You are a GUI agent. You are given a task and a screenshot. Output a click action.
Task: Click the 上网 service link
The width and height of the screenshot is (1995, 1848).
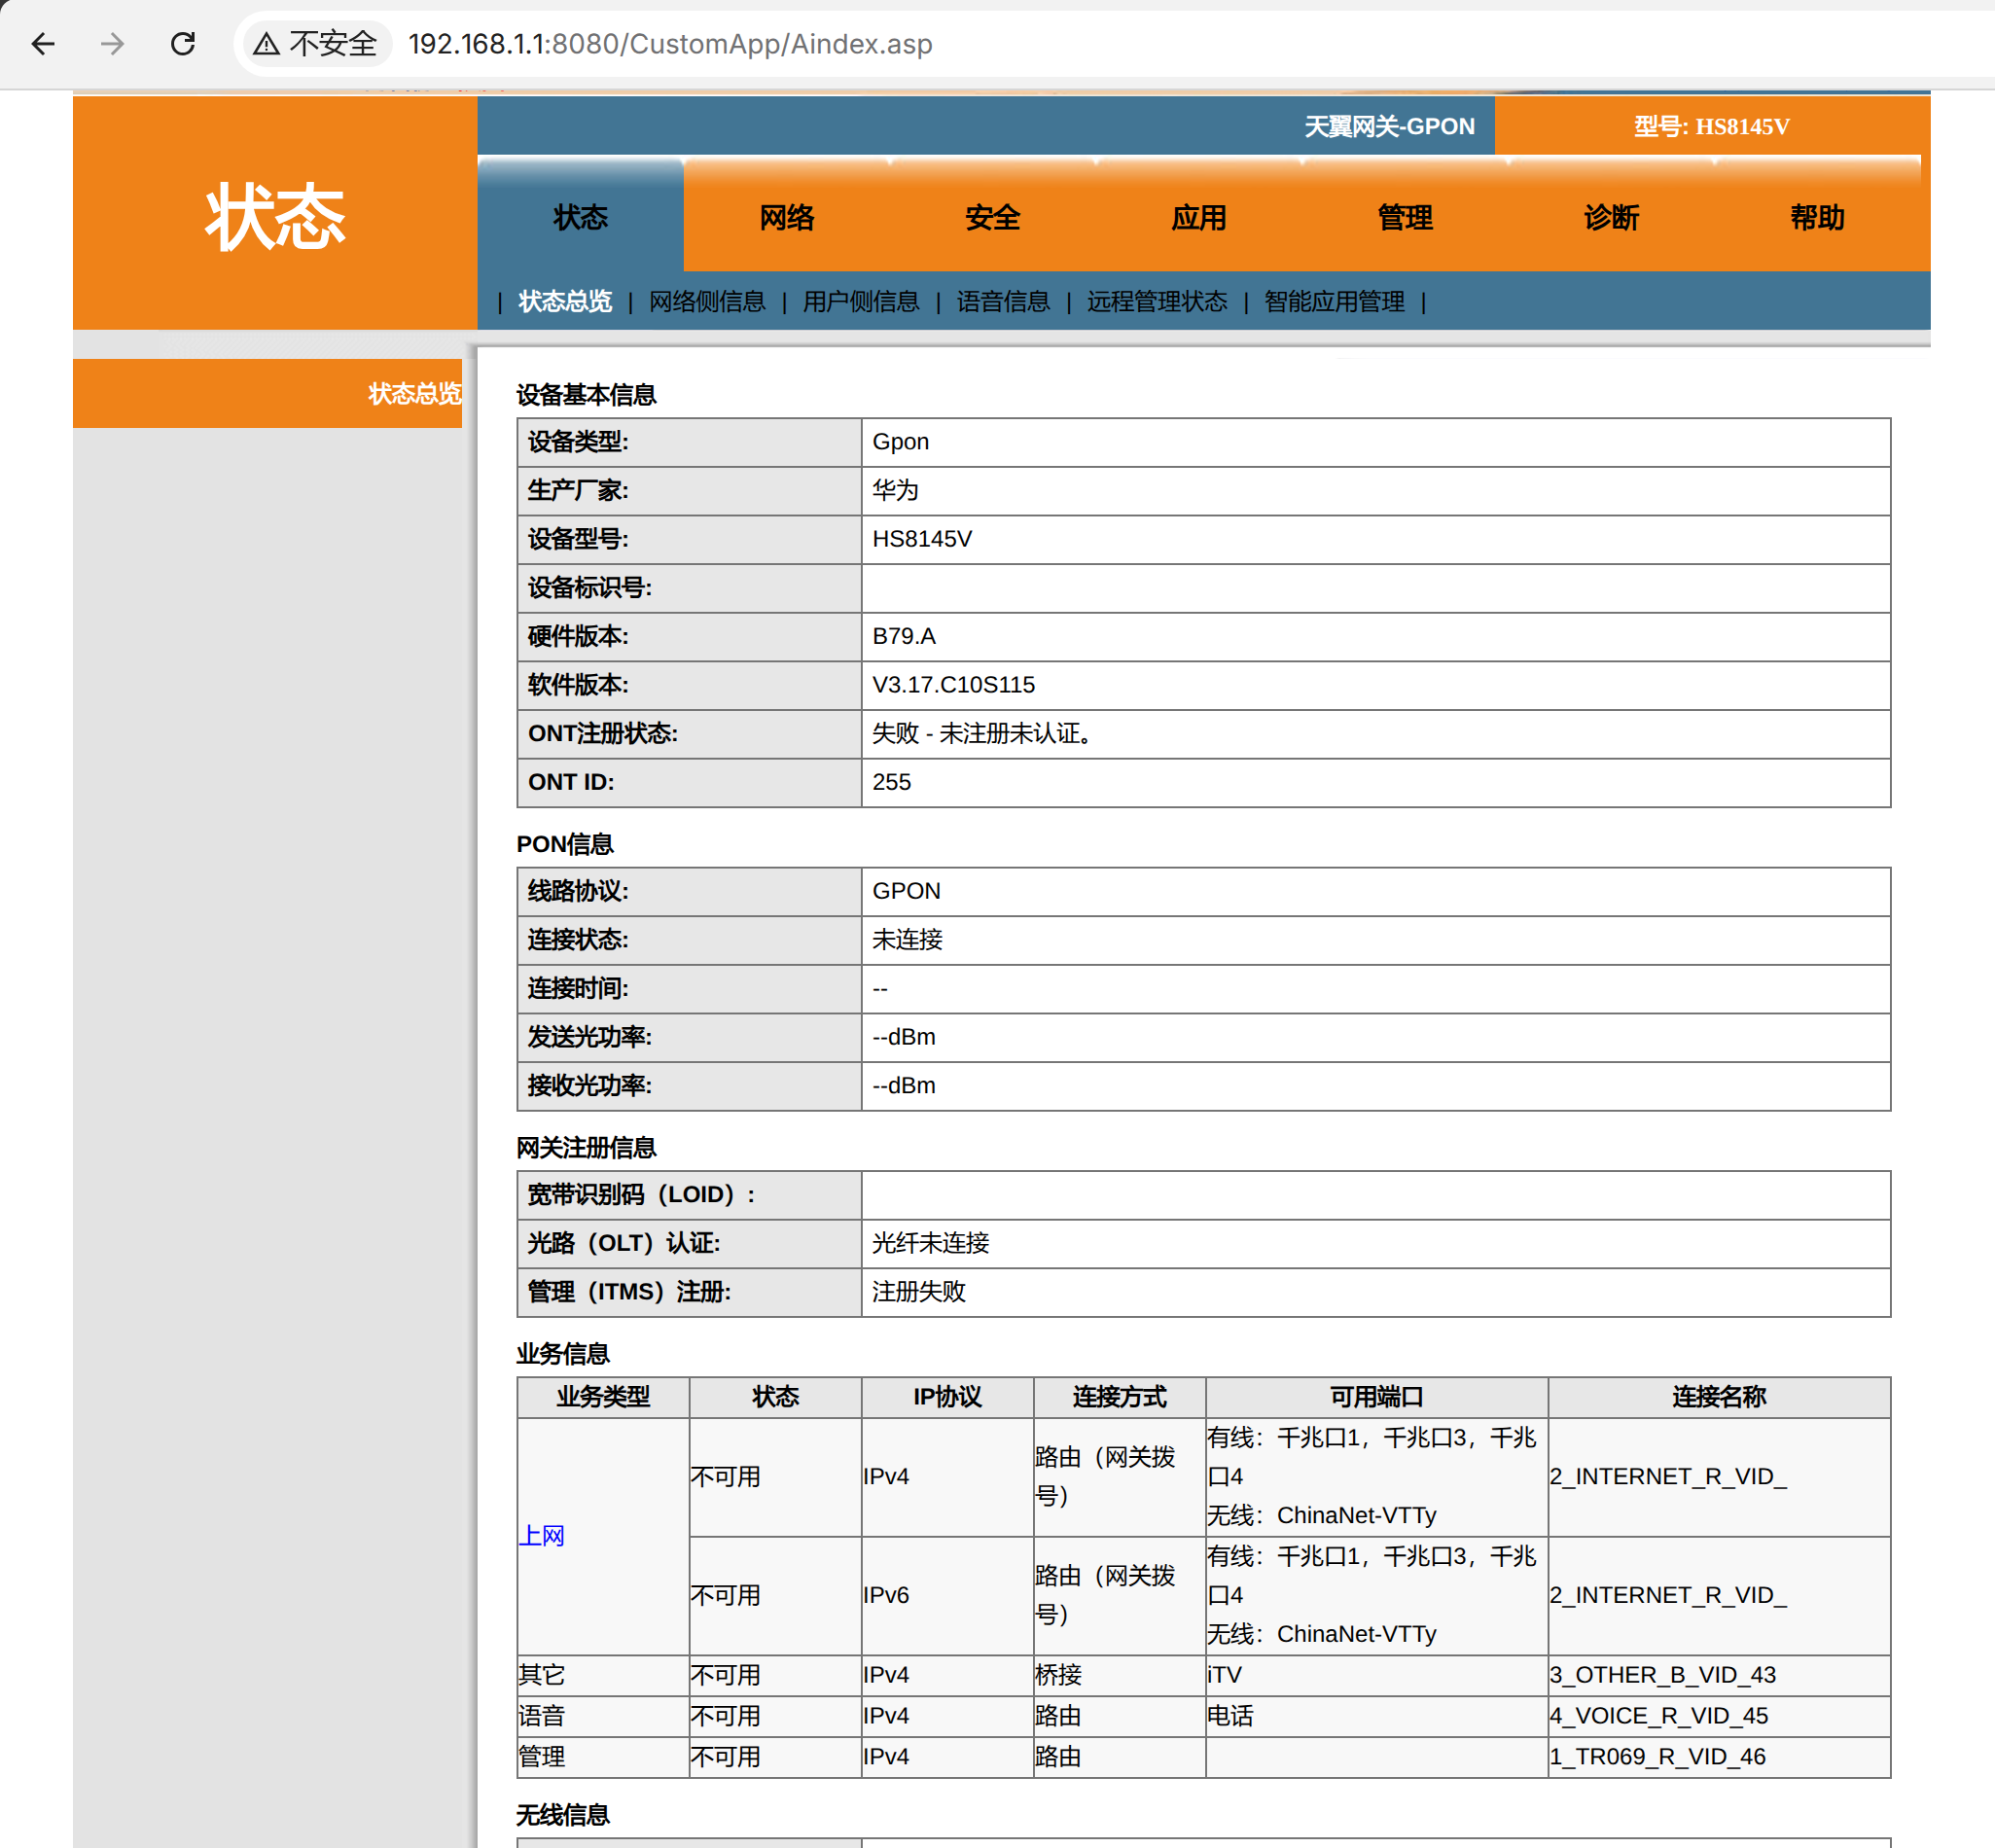click(x=542, y=1535)
